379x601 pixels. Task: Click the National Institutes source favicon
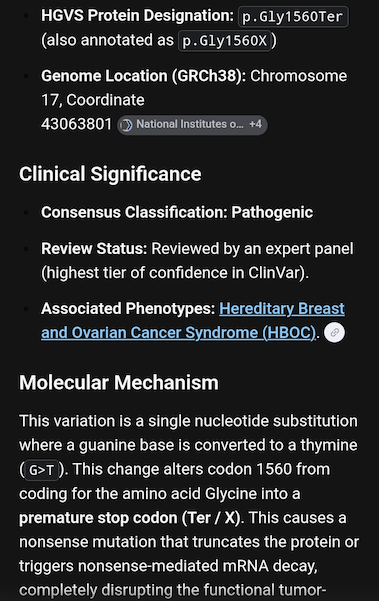pyautogui.click(x=126, y=125)
